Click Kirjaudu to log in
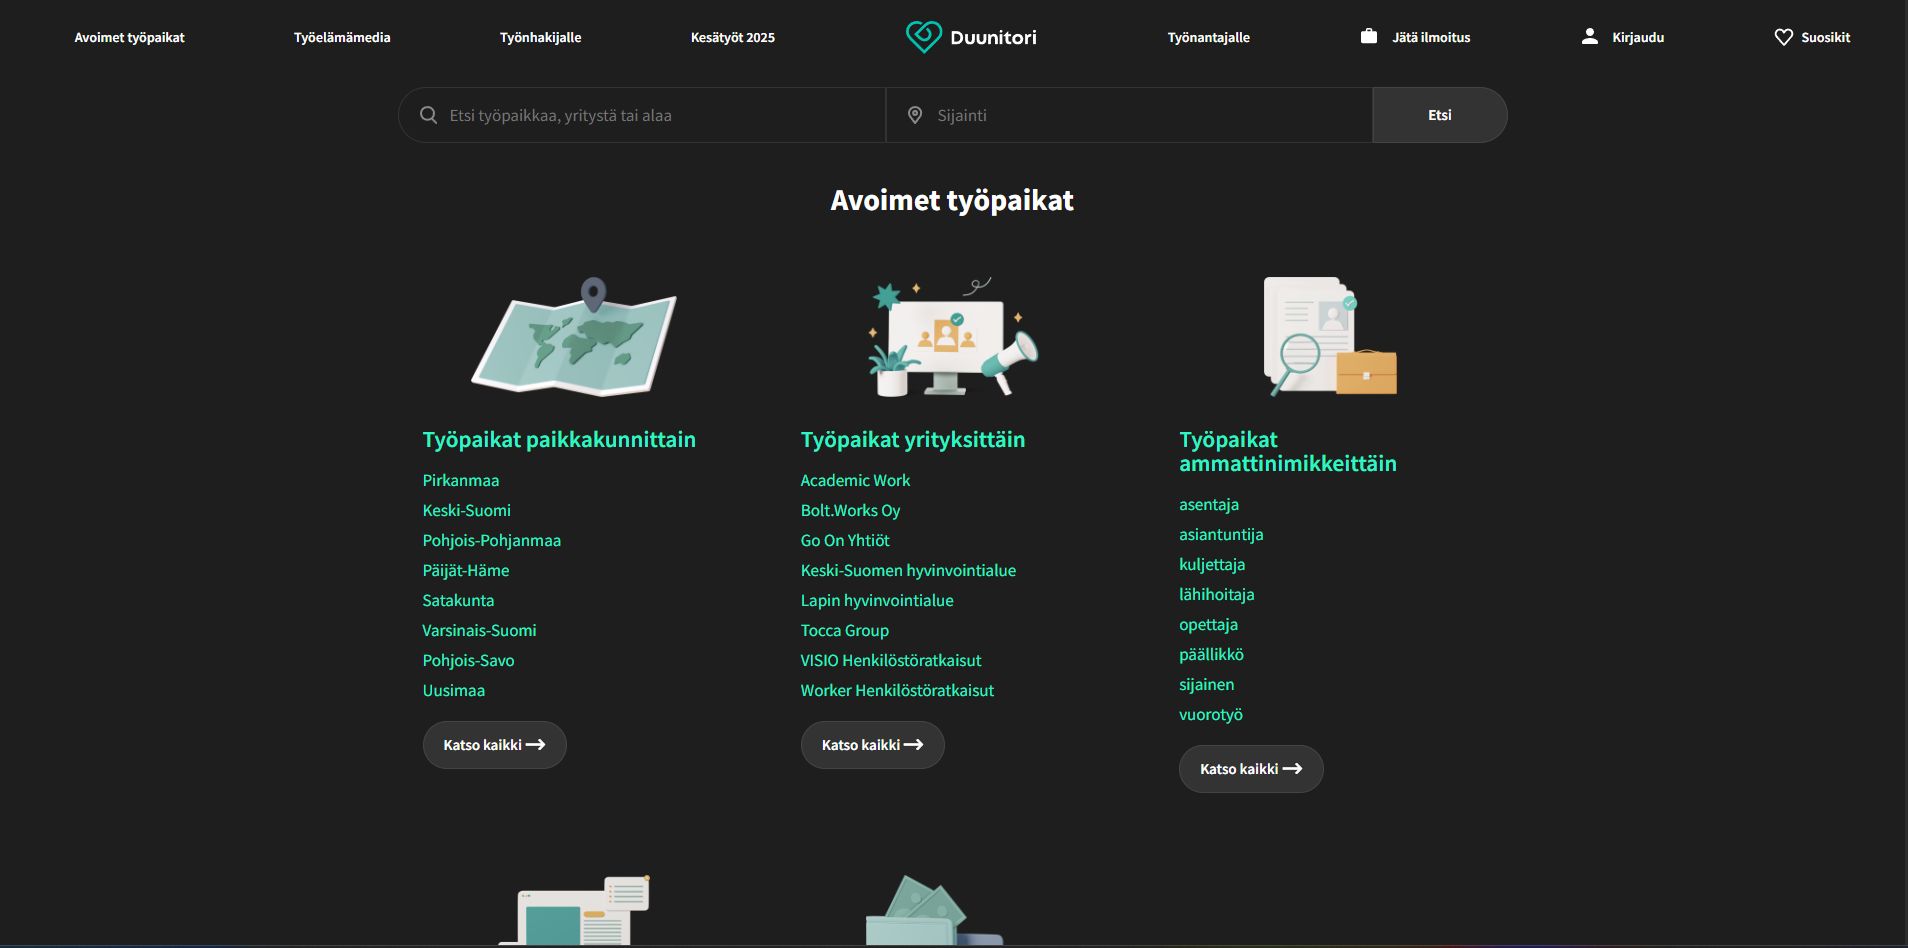The width and height of the screenshot is (1908, 948). point(1638,37)
